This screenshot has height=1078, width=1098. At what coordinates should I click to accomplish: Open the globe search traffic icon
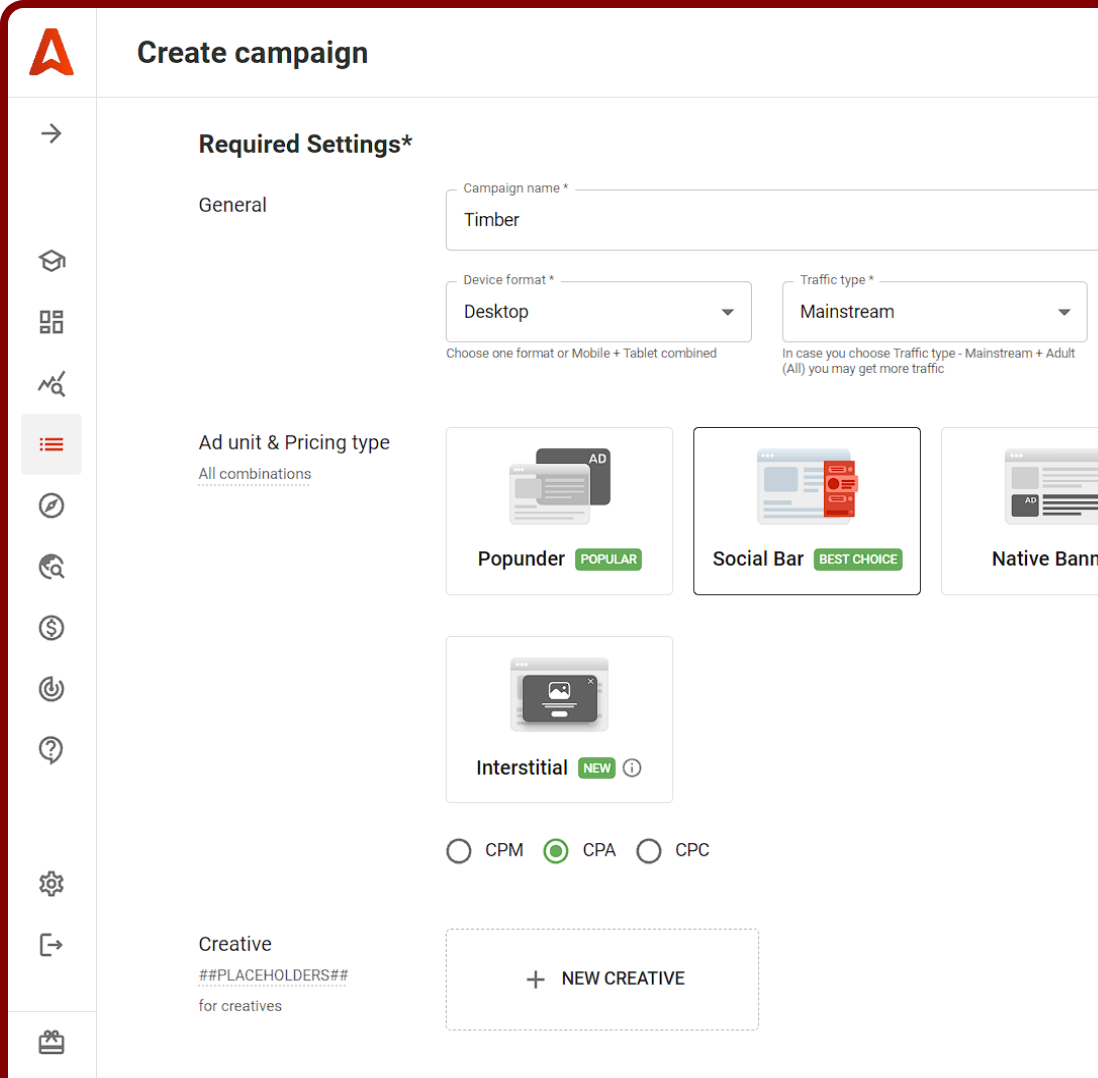pyautogui.click(x=51, y=566)
